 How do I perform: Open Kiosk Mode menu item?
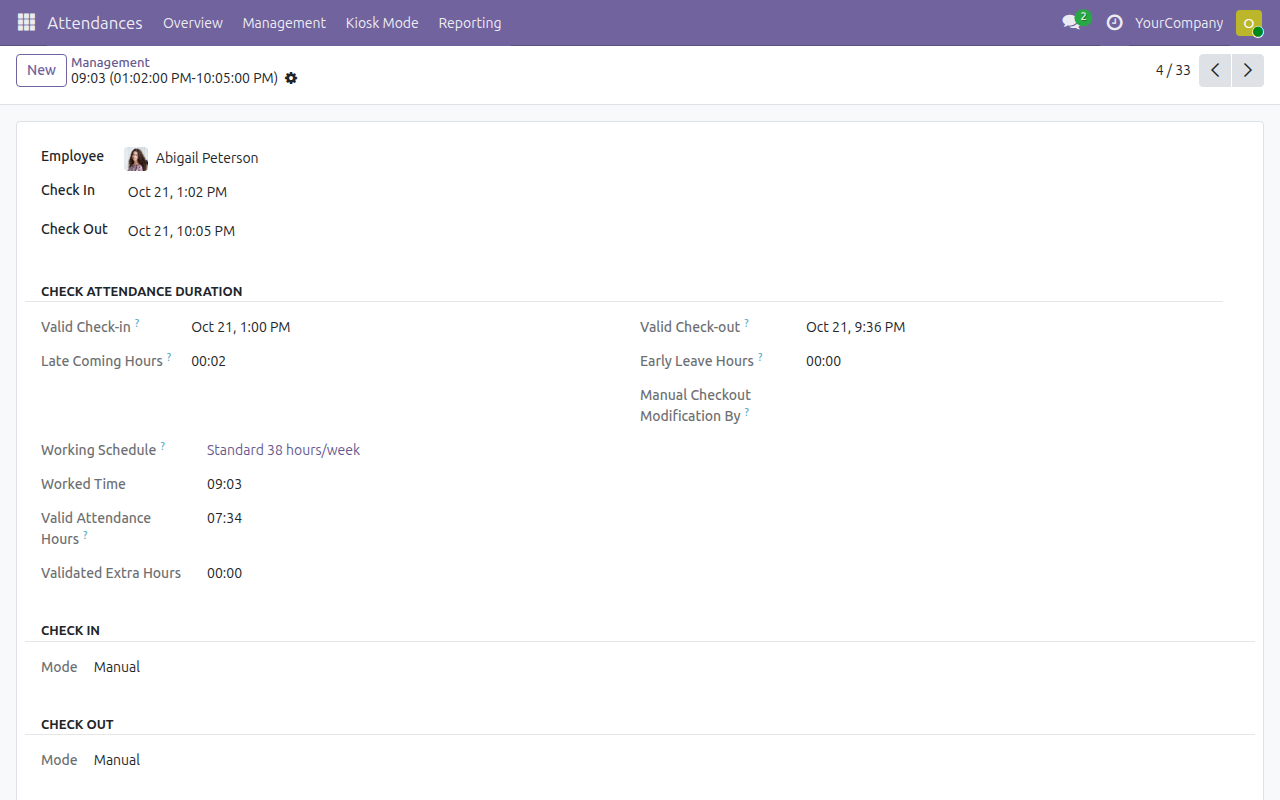[x=382, y=23]
